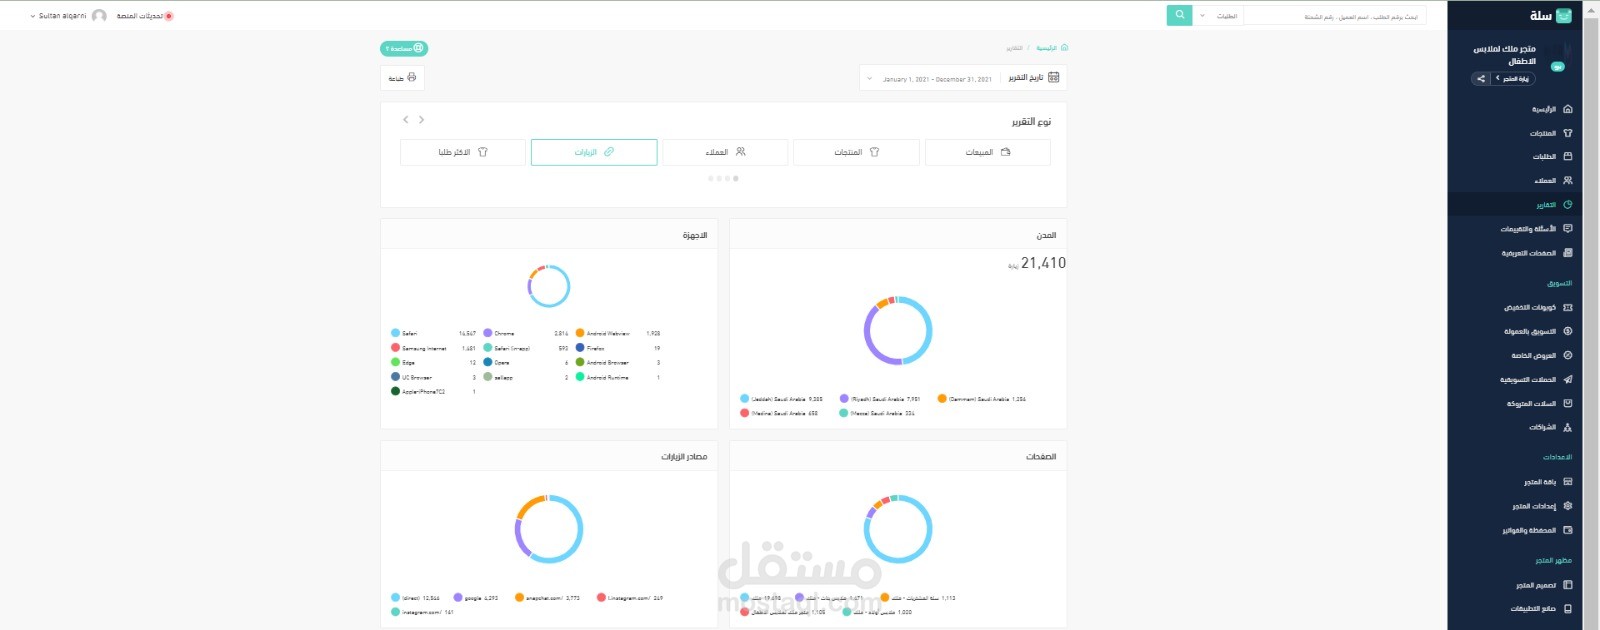
Task: Click the Firefox legend entry
Action: coord(618,348)
